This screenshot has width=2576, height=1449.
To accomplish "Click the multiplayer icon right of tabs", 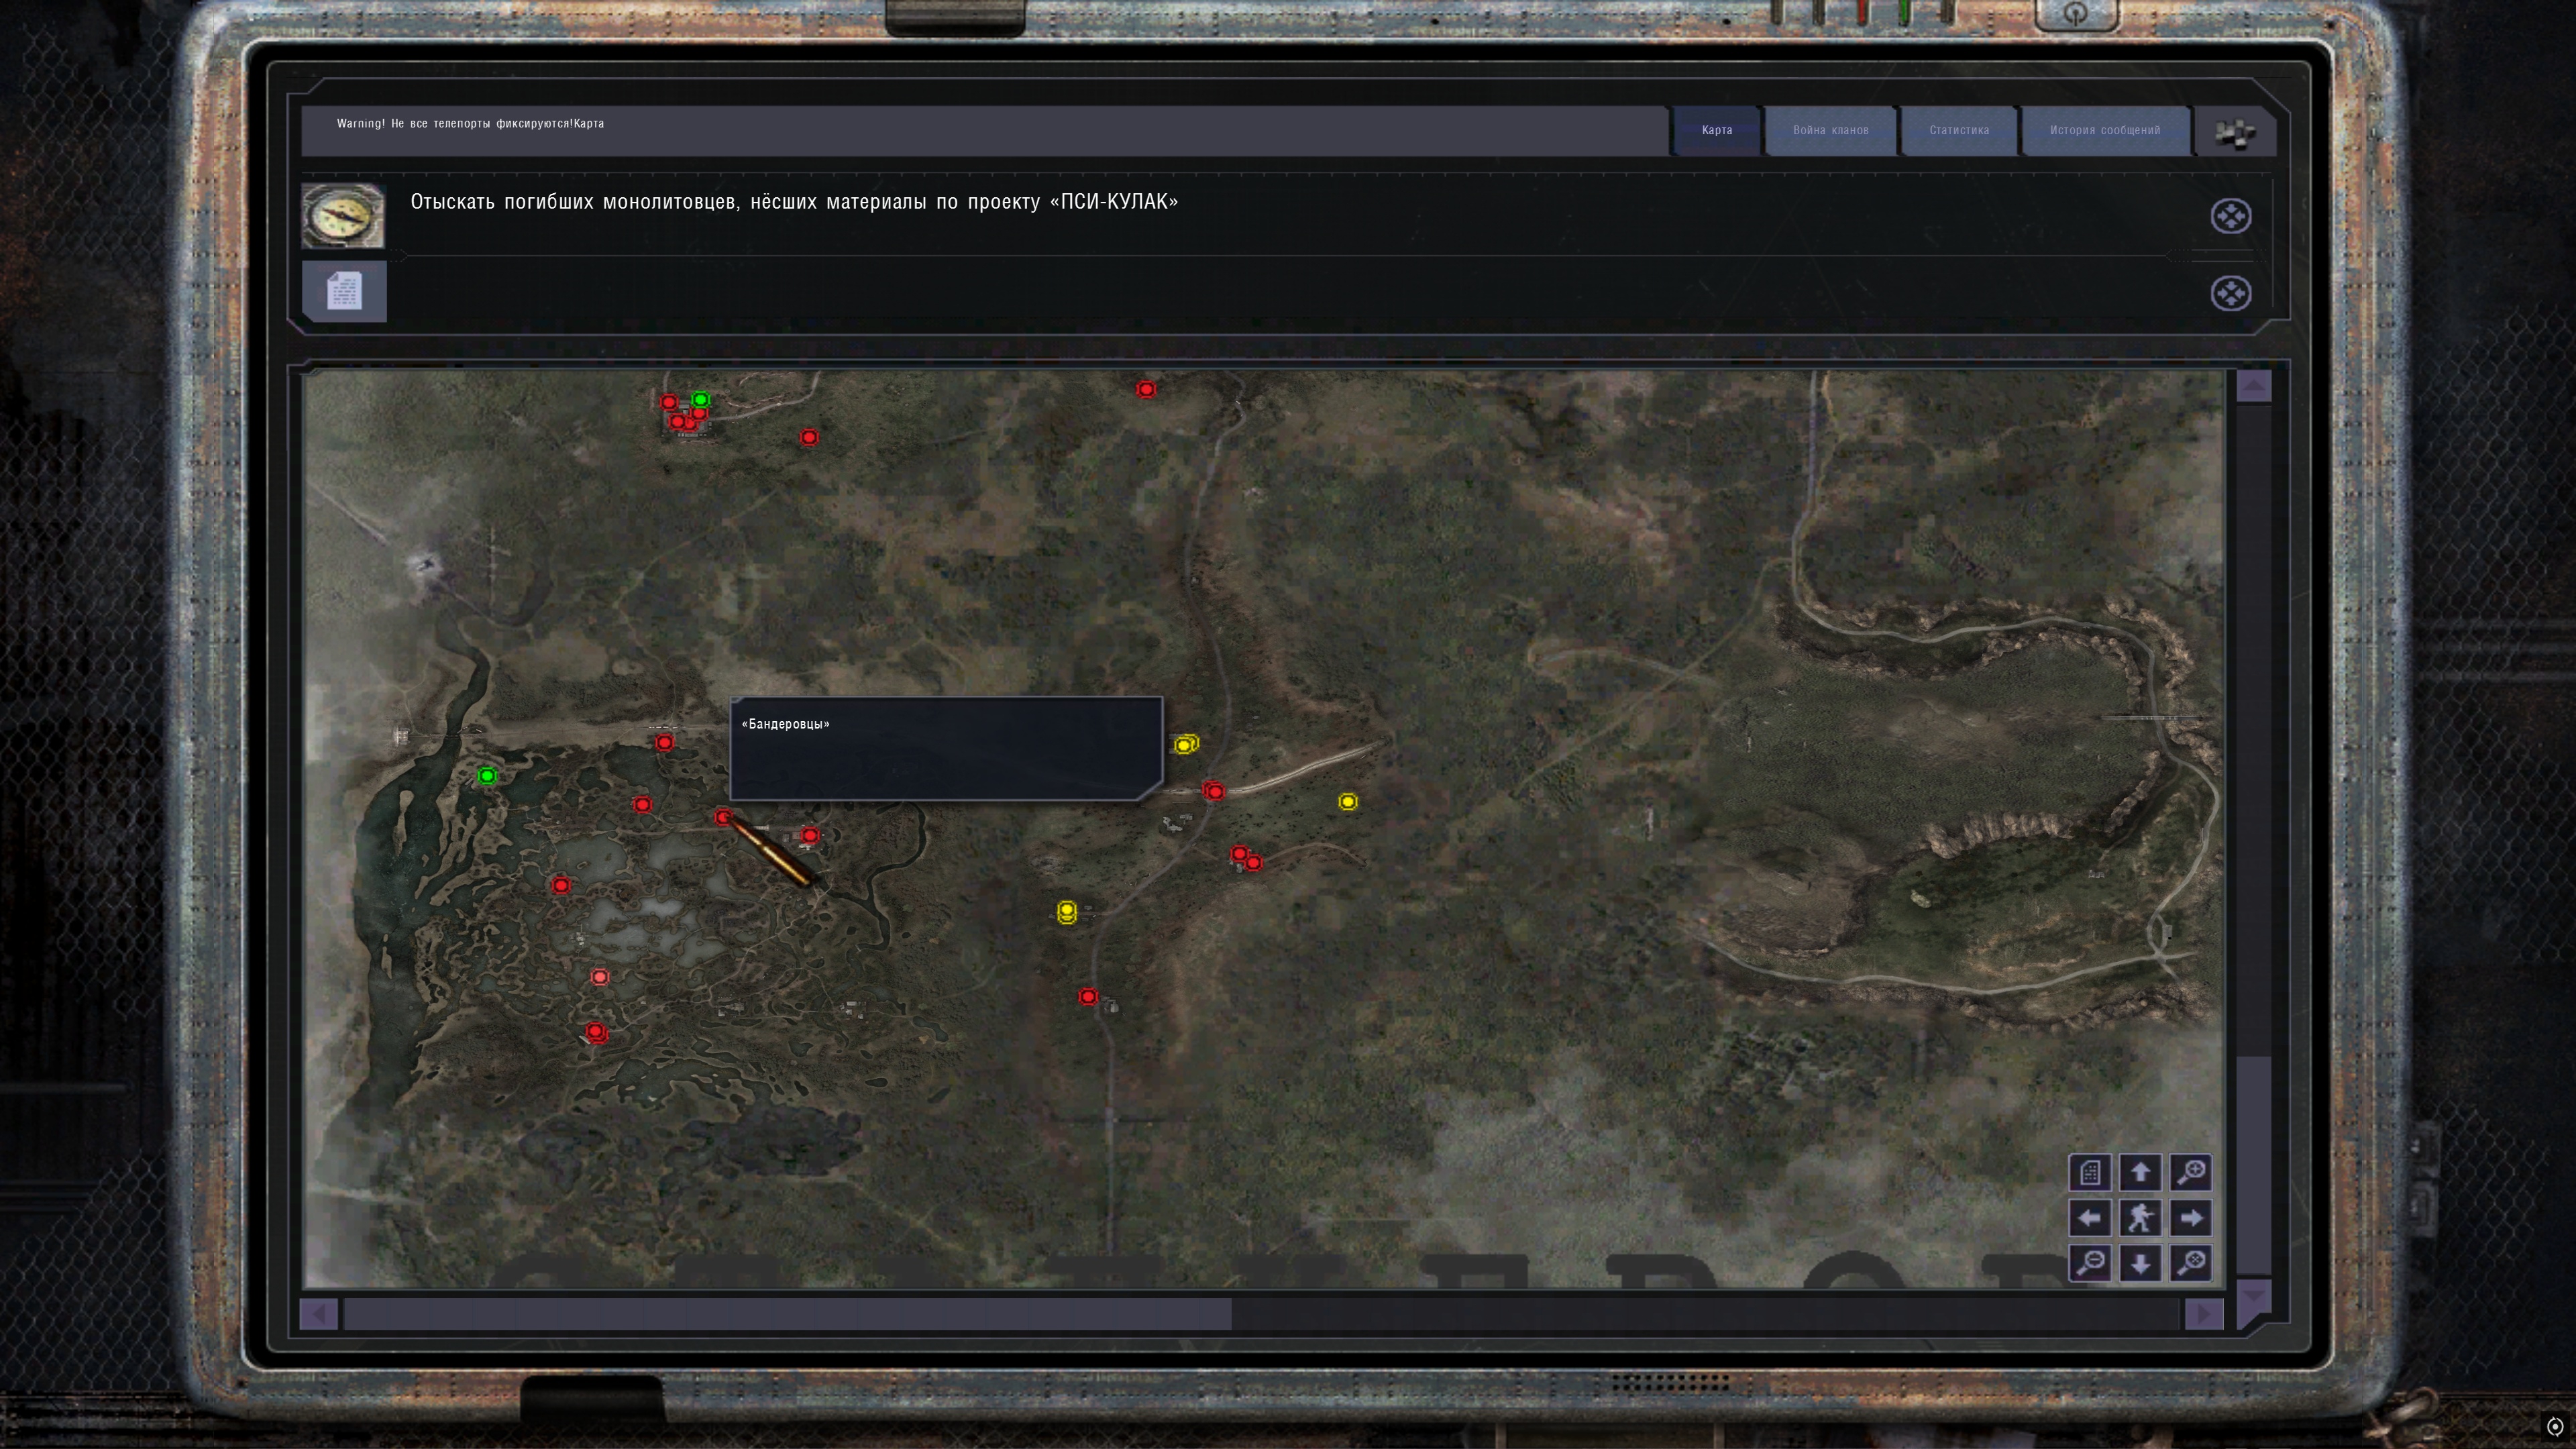I will (2234, 132).
